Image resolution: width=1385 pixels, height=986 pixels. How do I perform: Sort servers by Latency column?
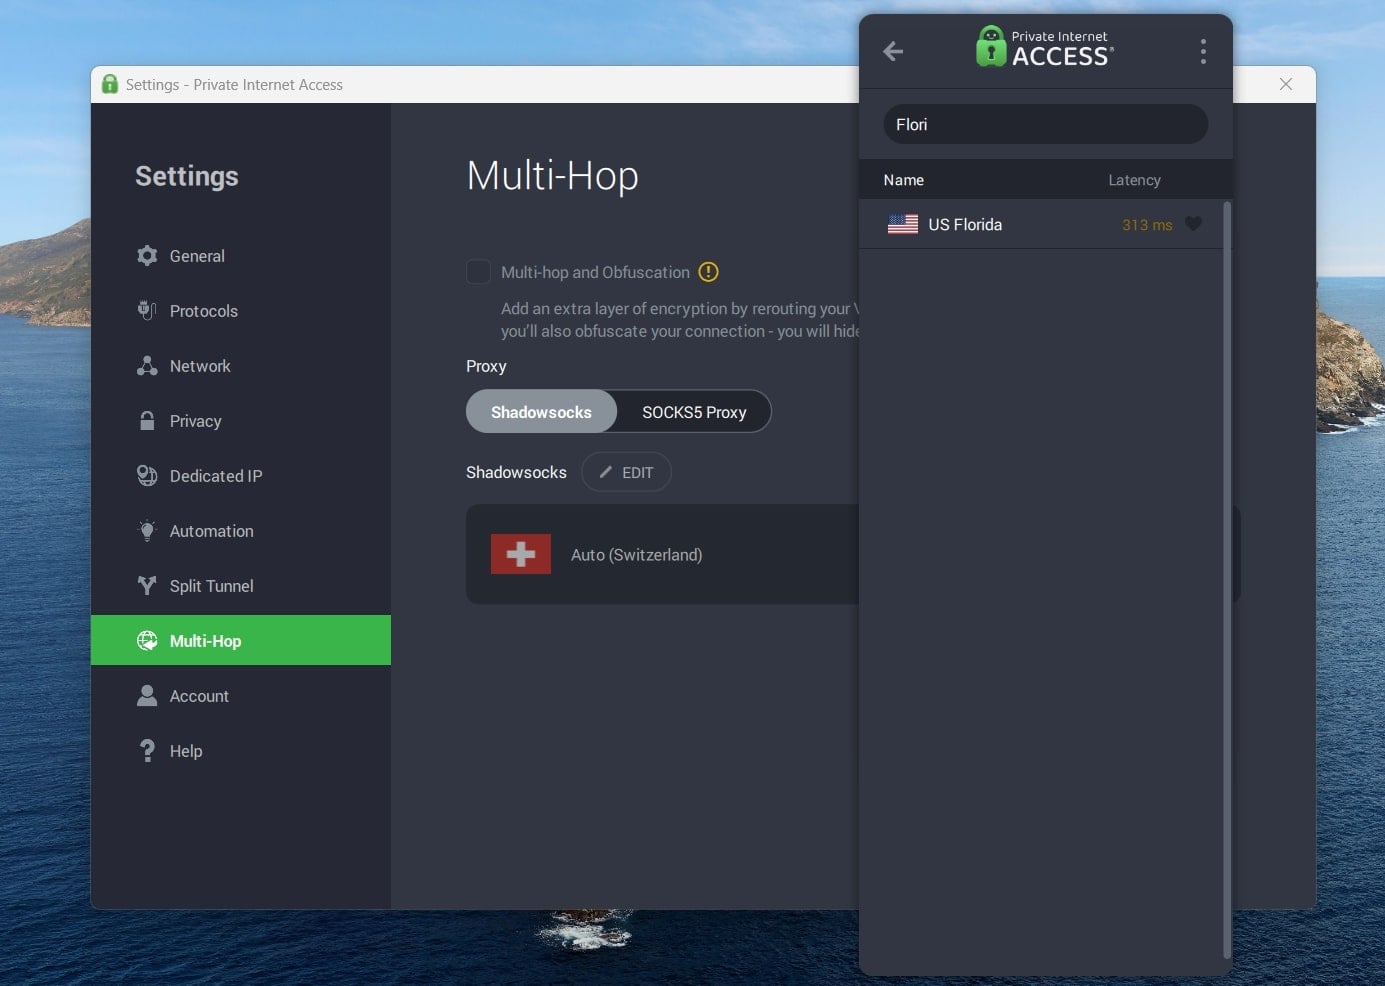coord(1134,180)
